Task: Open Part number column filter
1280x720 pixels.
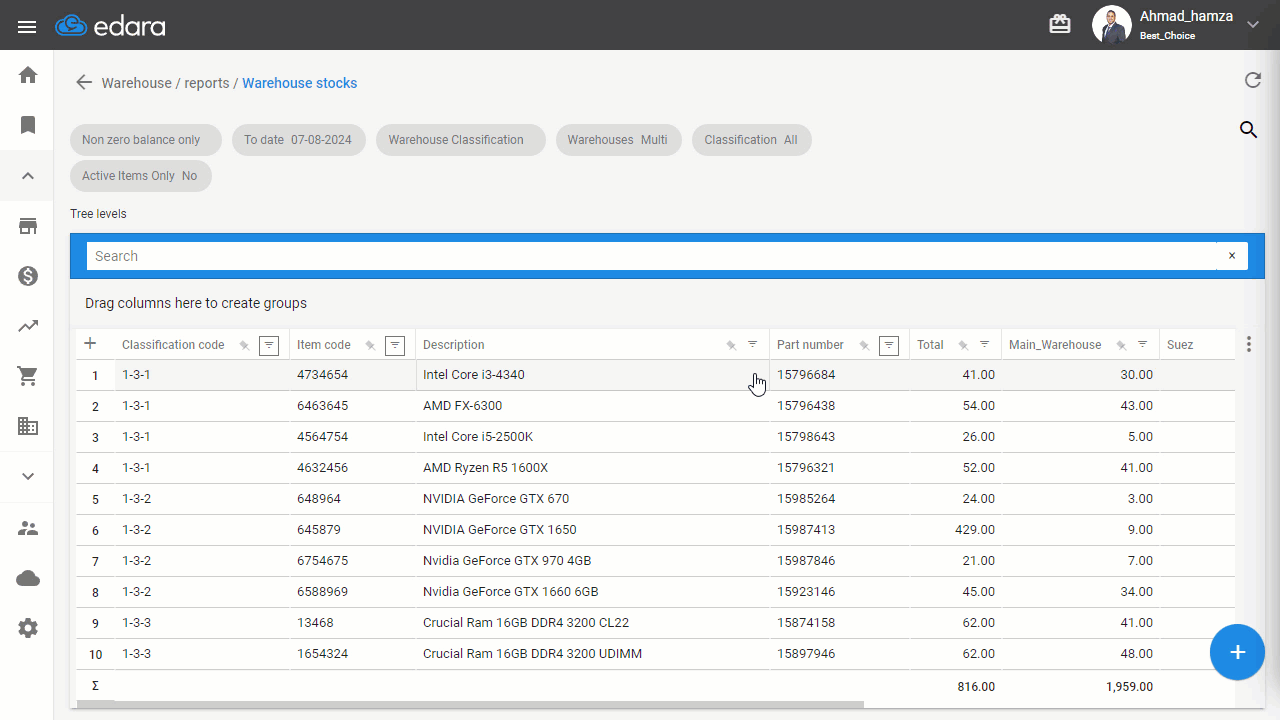Action: click(x=888, y=345)
